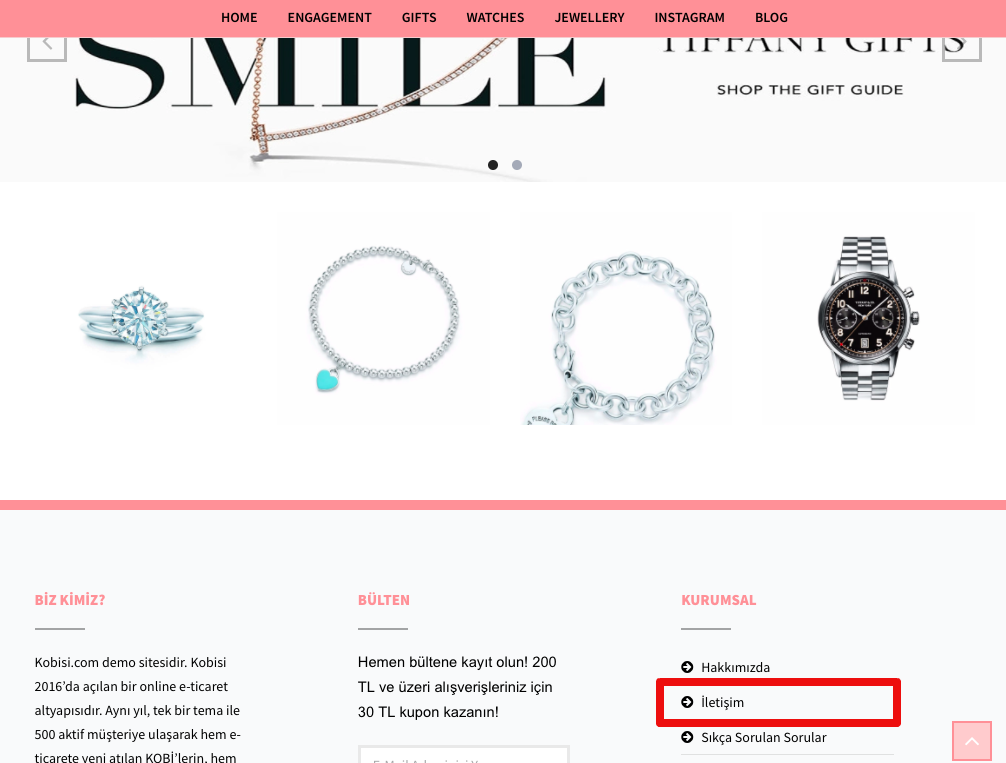Select the second carousel dot indicator
The width and height of the screenshot is (1006, 763).
[517, 165]
